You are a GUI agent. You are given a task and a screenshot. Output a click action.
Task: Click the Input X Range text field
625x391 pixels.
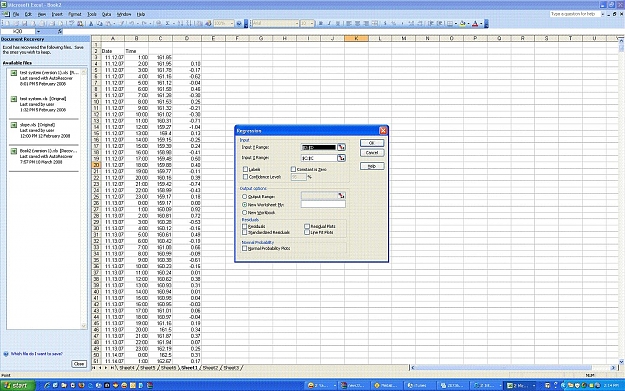coord(319,158)
